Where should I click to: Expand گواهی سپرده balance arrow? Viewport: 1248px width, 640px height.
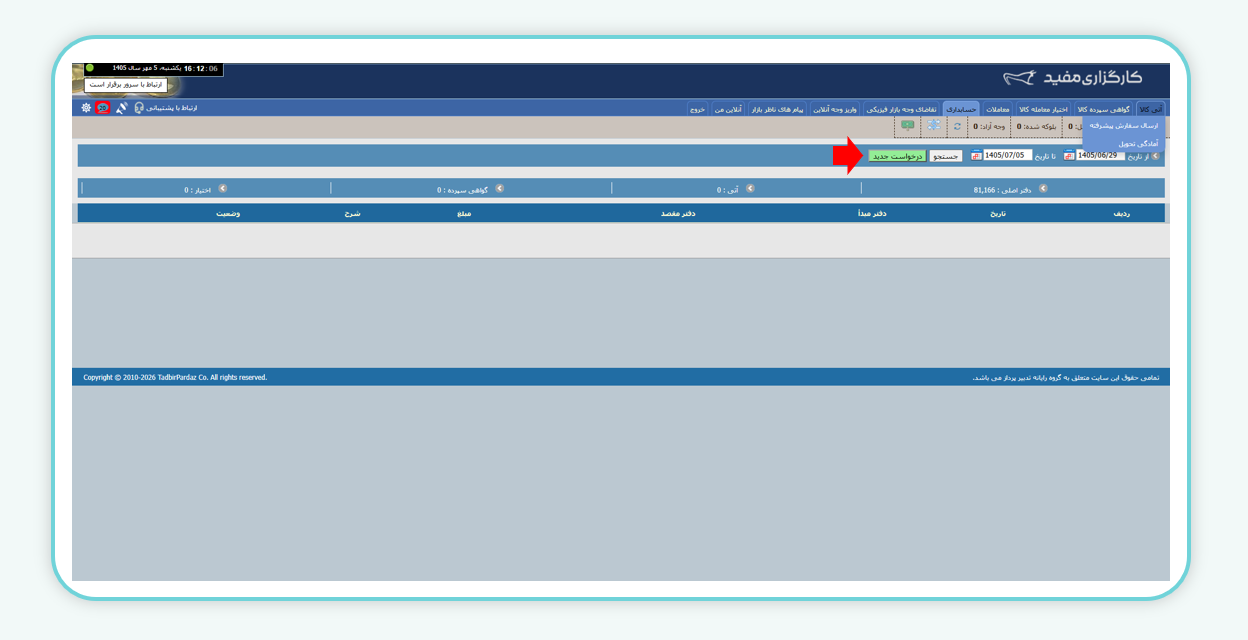499,188
